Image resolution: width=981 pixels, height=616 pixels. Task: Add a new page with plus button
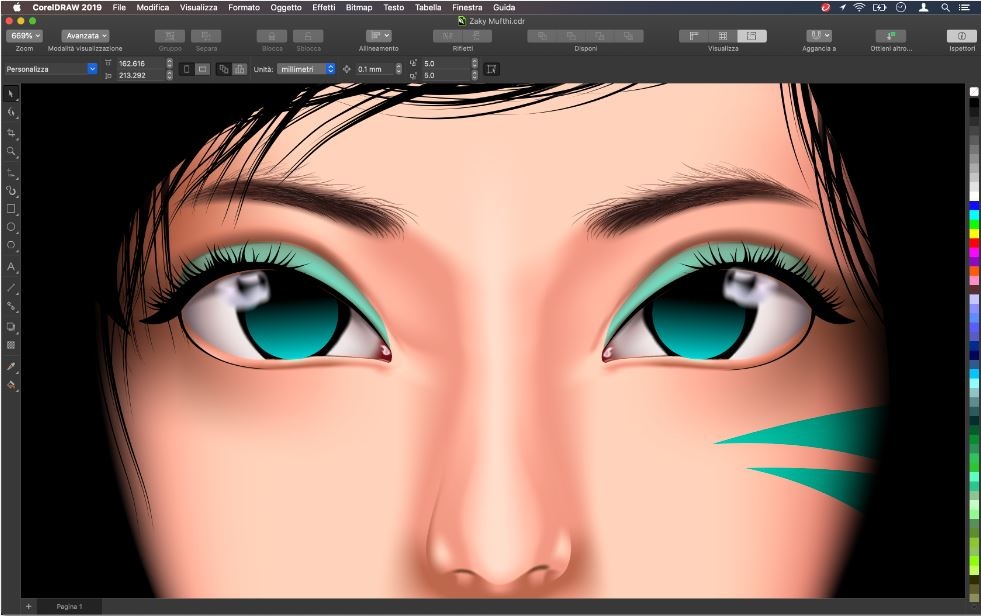point(28,606)
